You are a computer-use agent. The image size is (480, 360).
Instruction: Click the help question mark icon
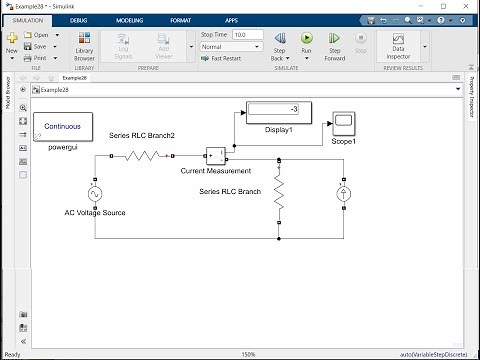pyautogui.click(x=441, y=20)
